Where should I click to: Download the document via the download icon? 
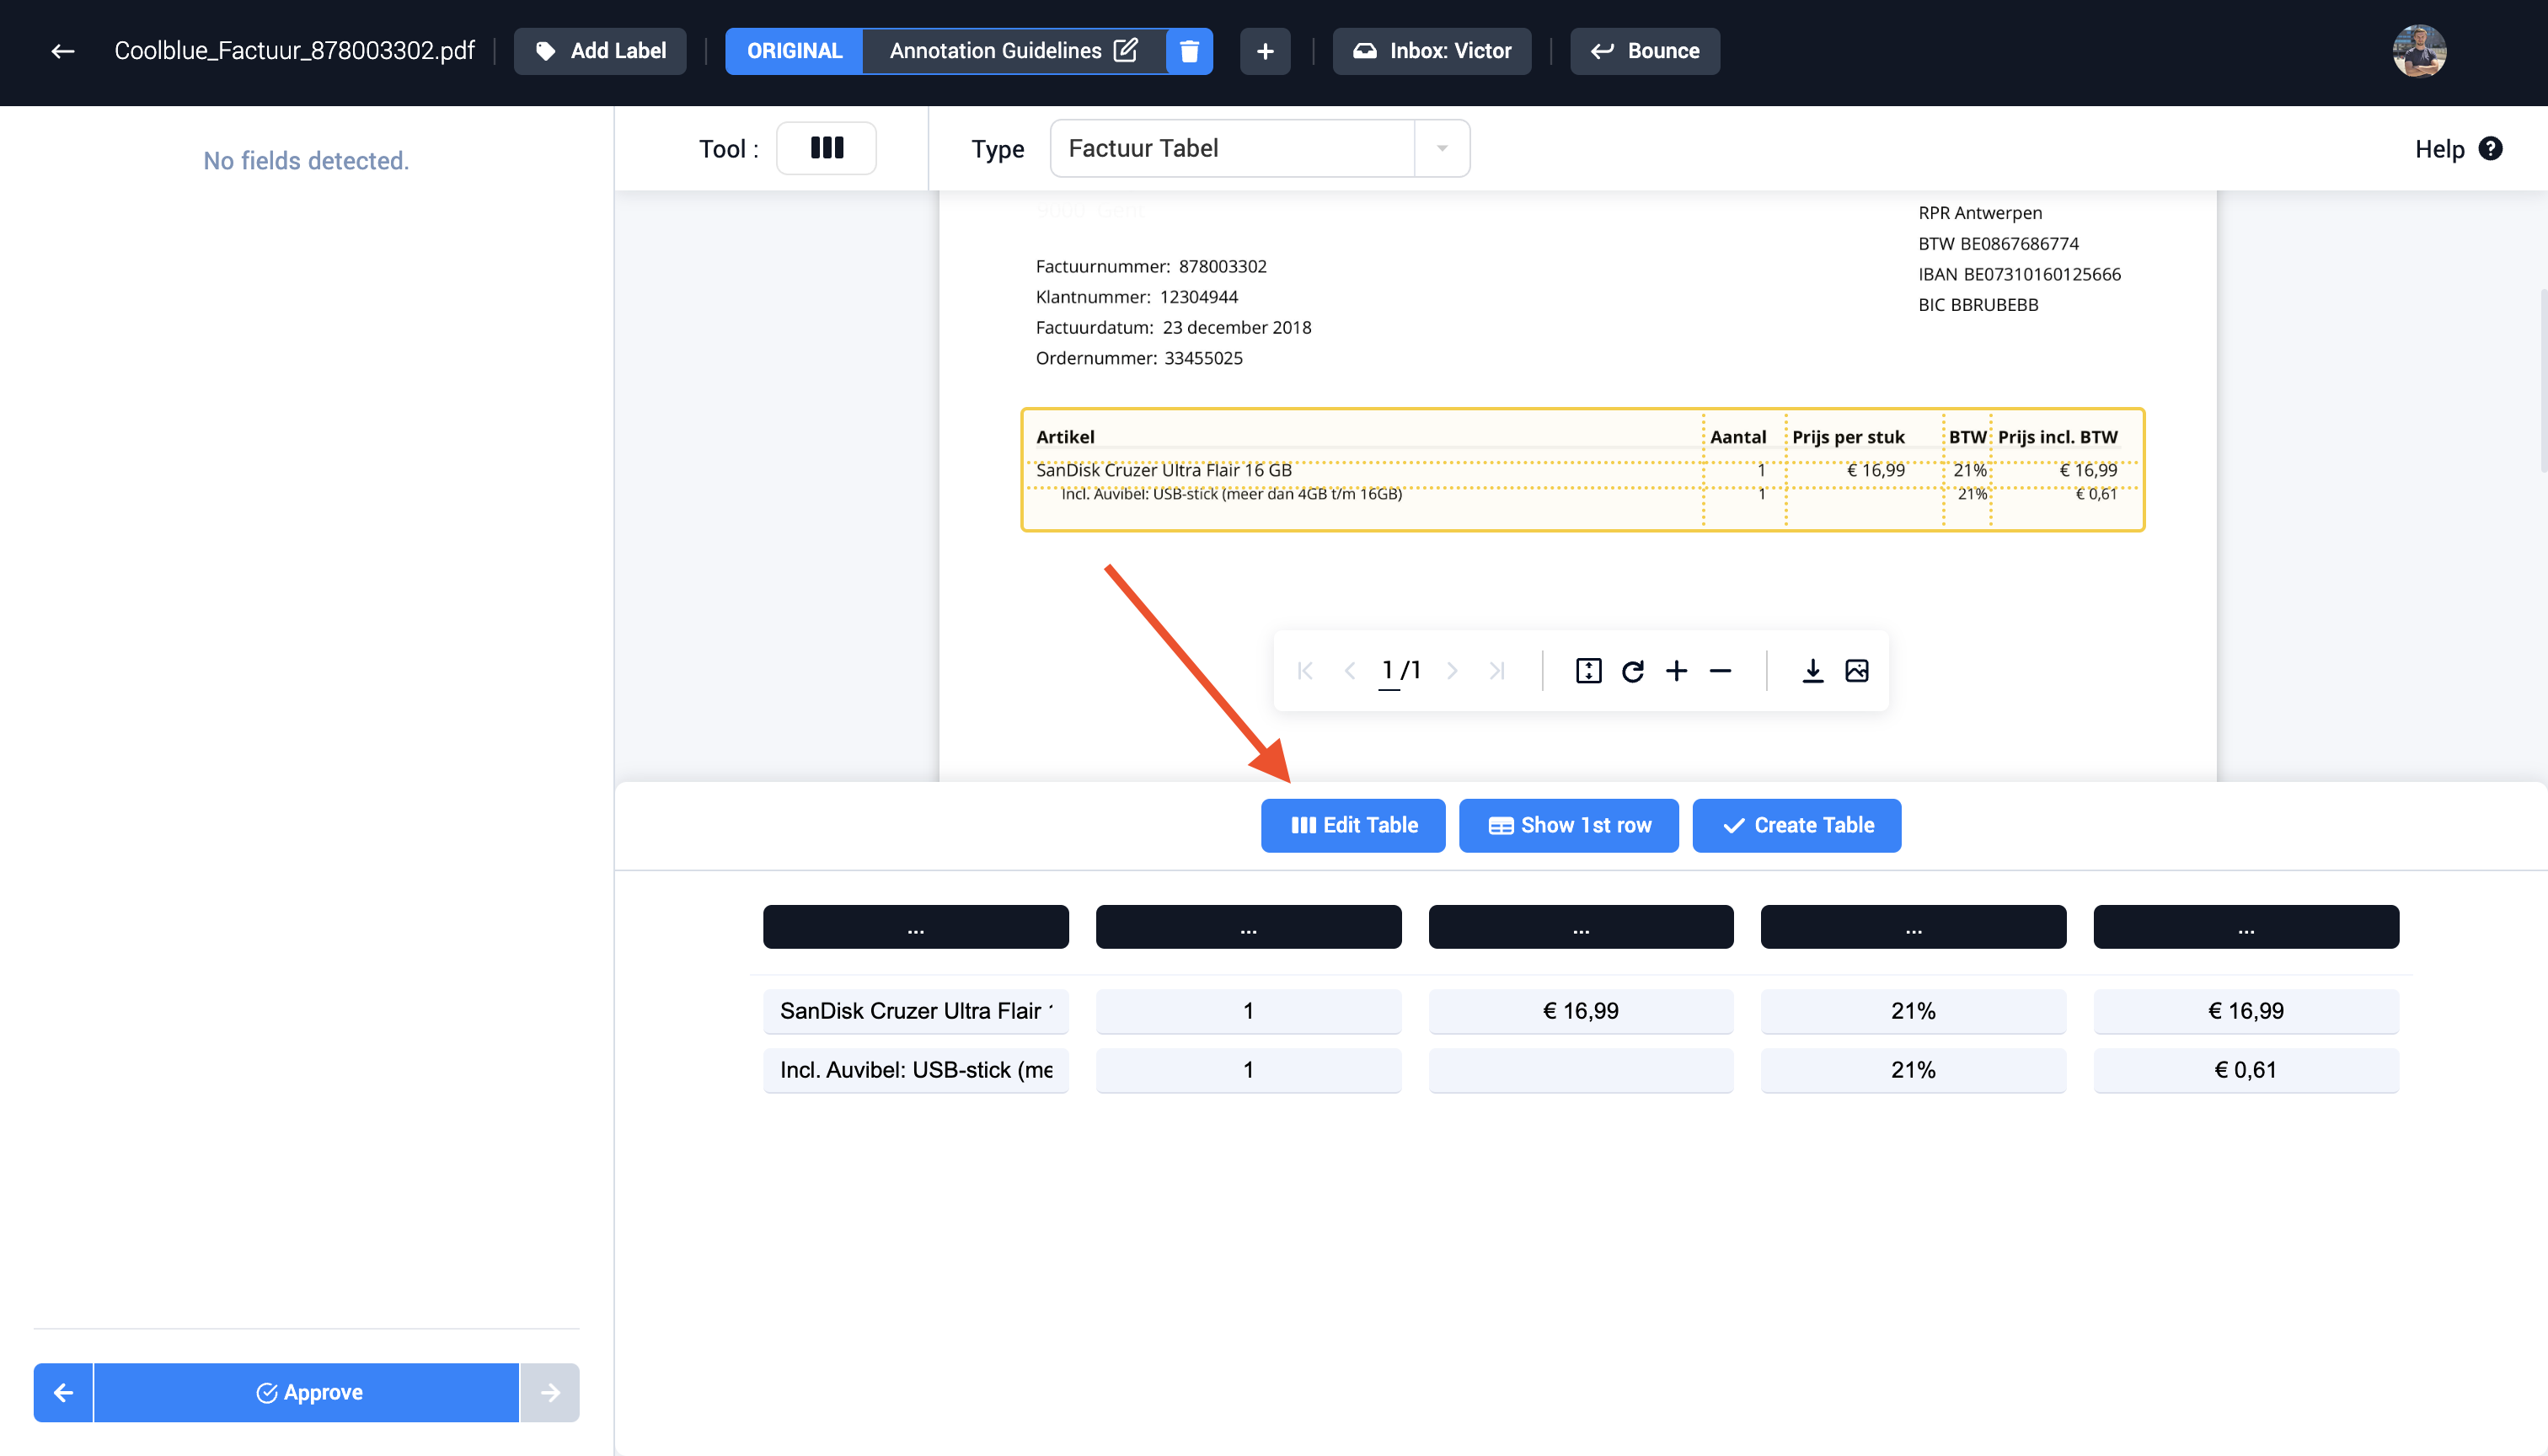[x=1812, y=671]
